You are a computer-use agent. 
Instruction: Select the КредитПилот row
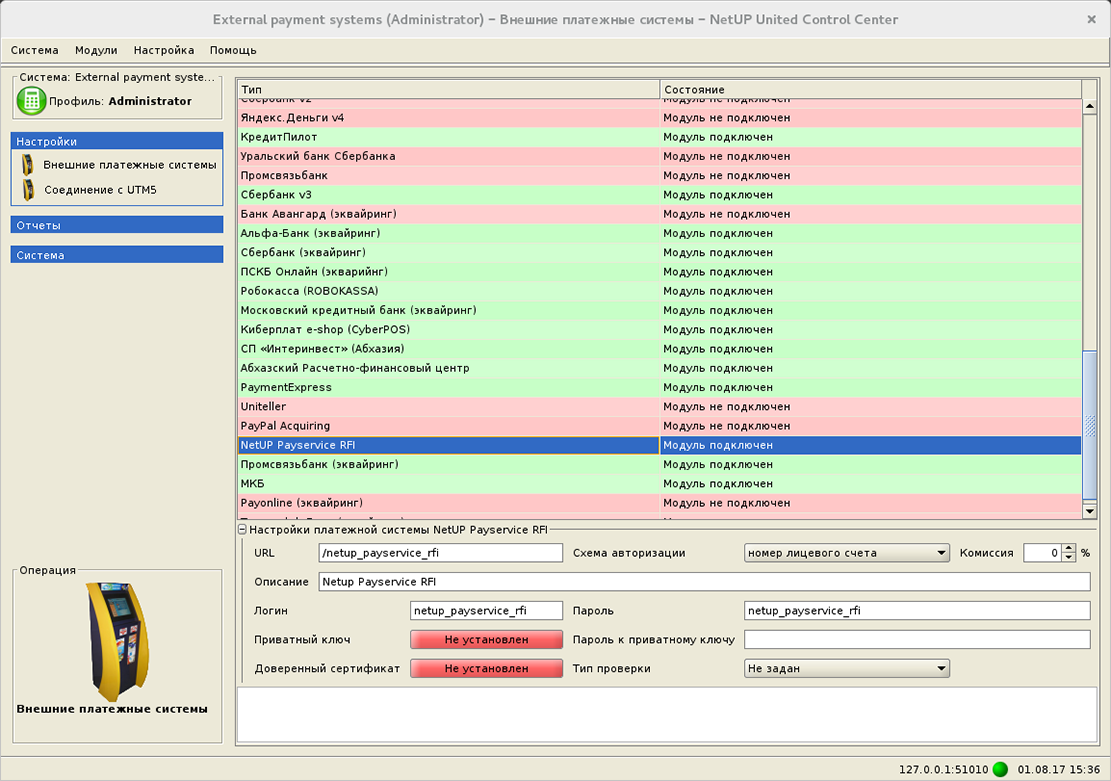pos(660,137)
